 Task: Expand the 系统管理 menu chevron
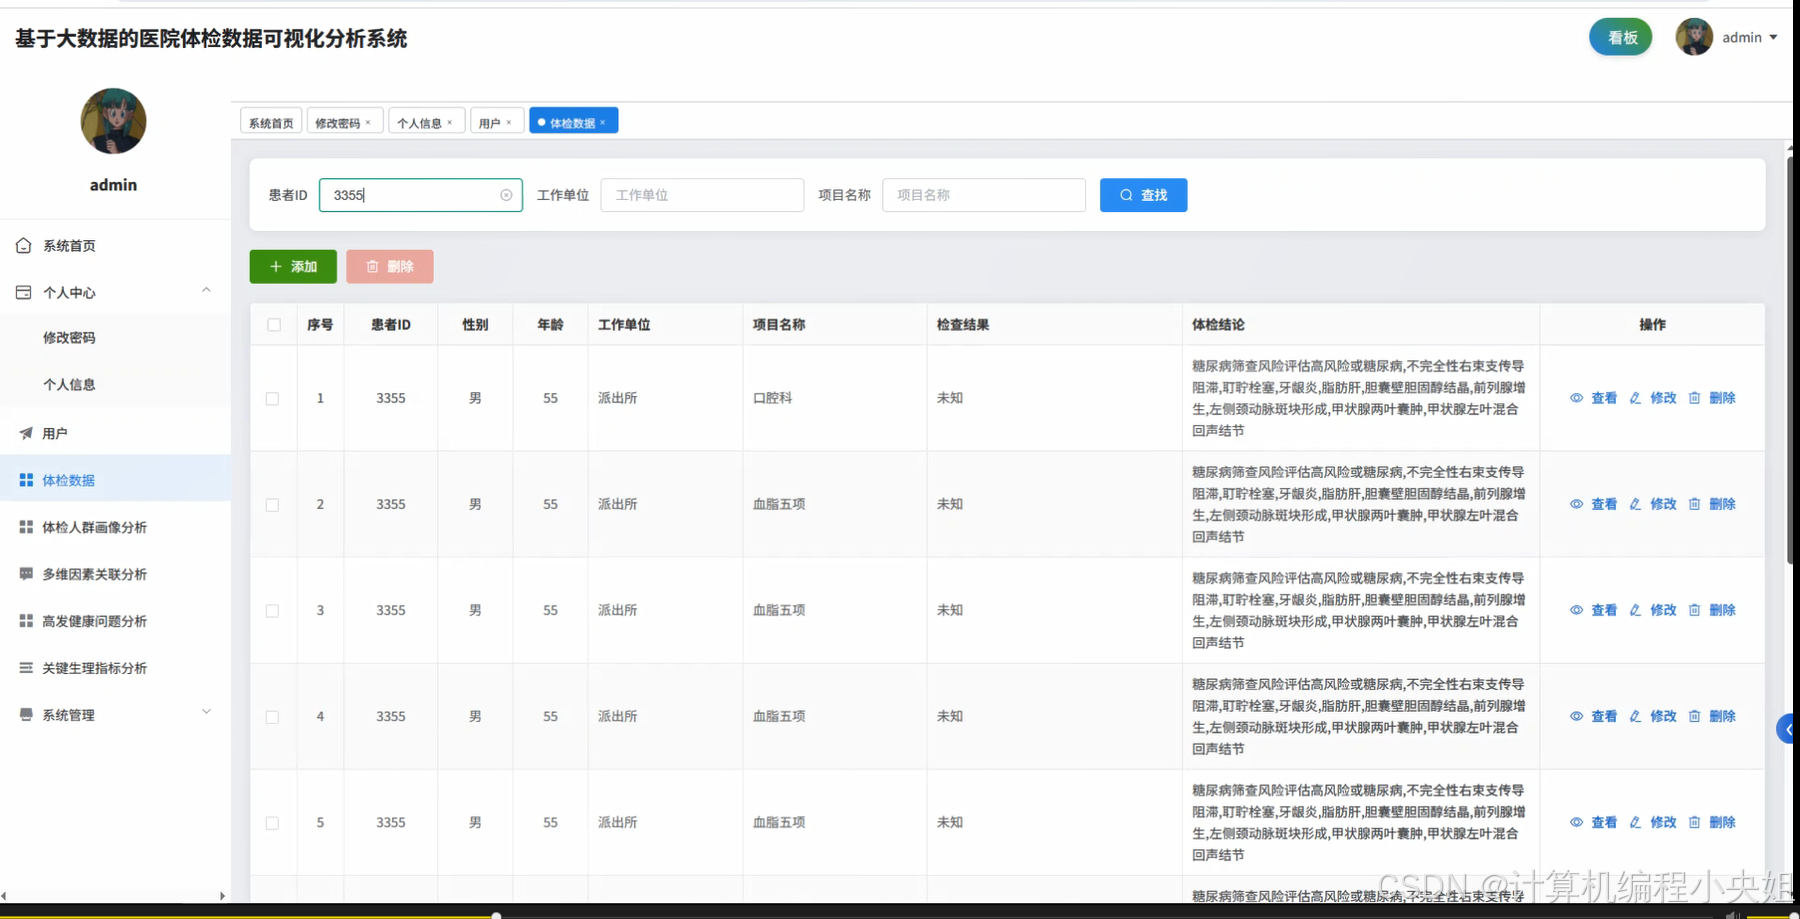point(206,712)
